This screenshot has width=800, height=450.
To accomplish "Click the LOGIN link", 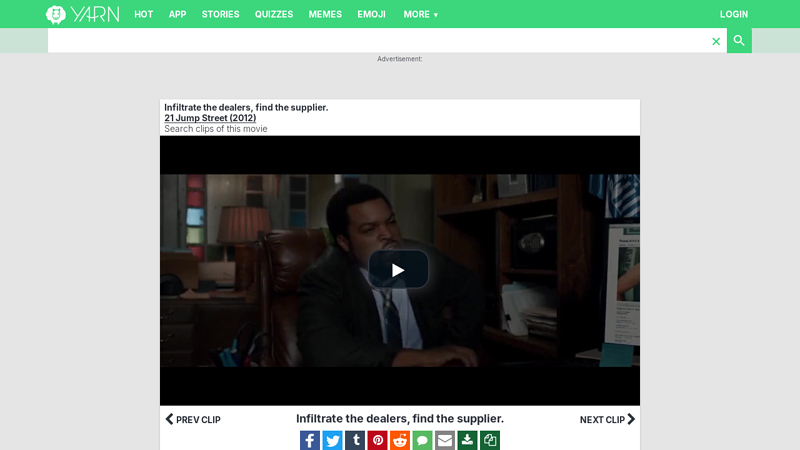I will [734, 14].
